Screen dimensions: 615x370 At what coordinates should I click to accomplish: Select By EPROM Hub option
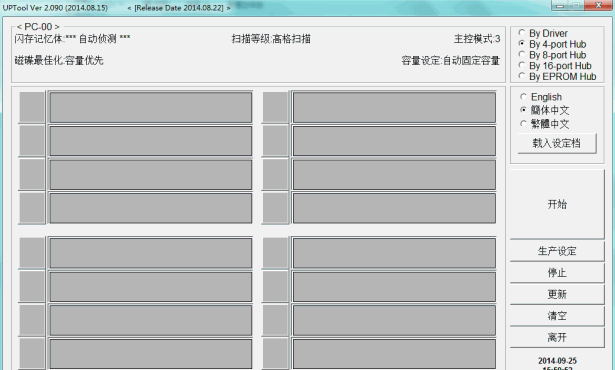click(557, 77)
